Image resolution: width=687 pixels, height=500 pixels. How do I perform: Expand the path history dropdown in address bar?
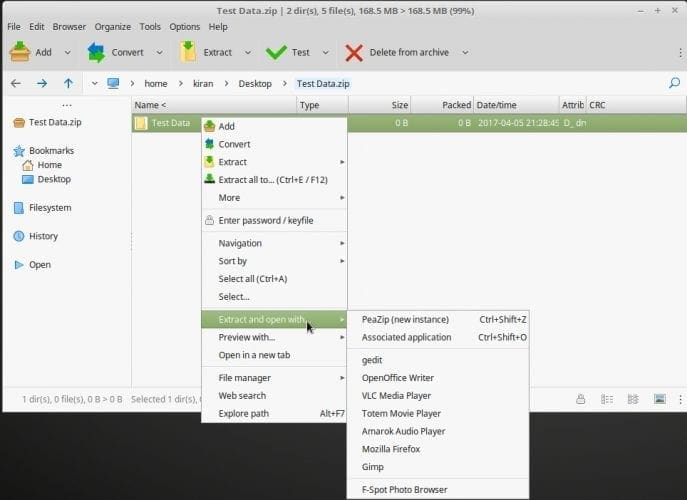pyautogui.click(x=94, y=84)
